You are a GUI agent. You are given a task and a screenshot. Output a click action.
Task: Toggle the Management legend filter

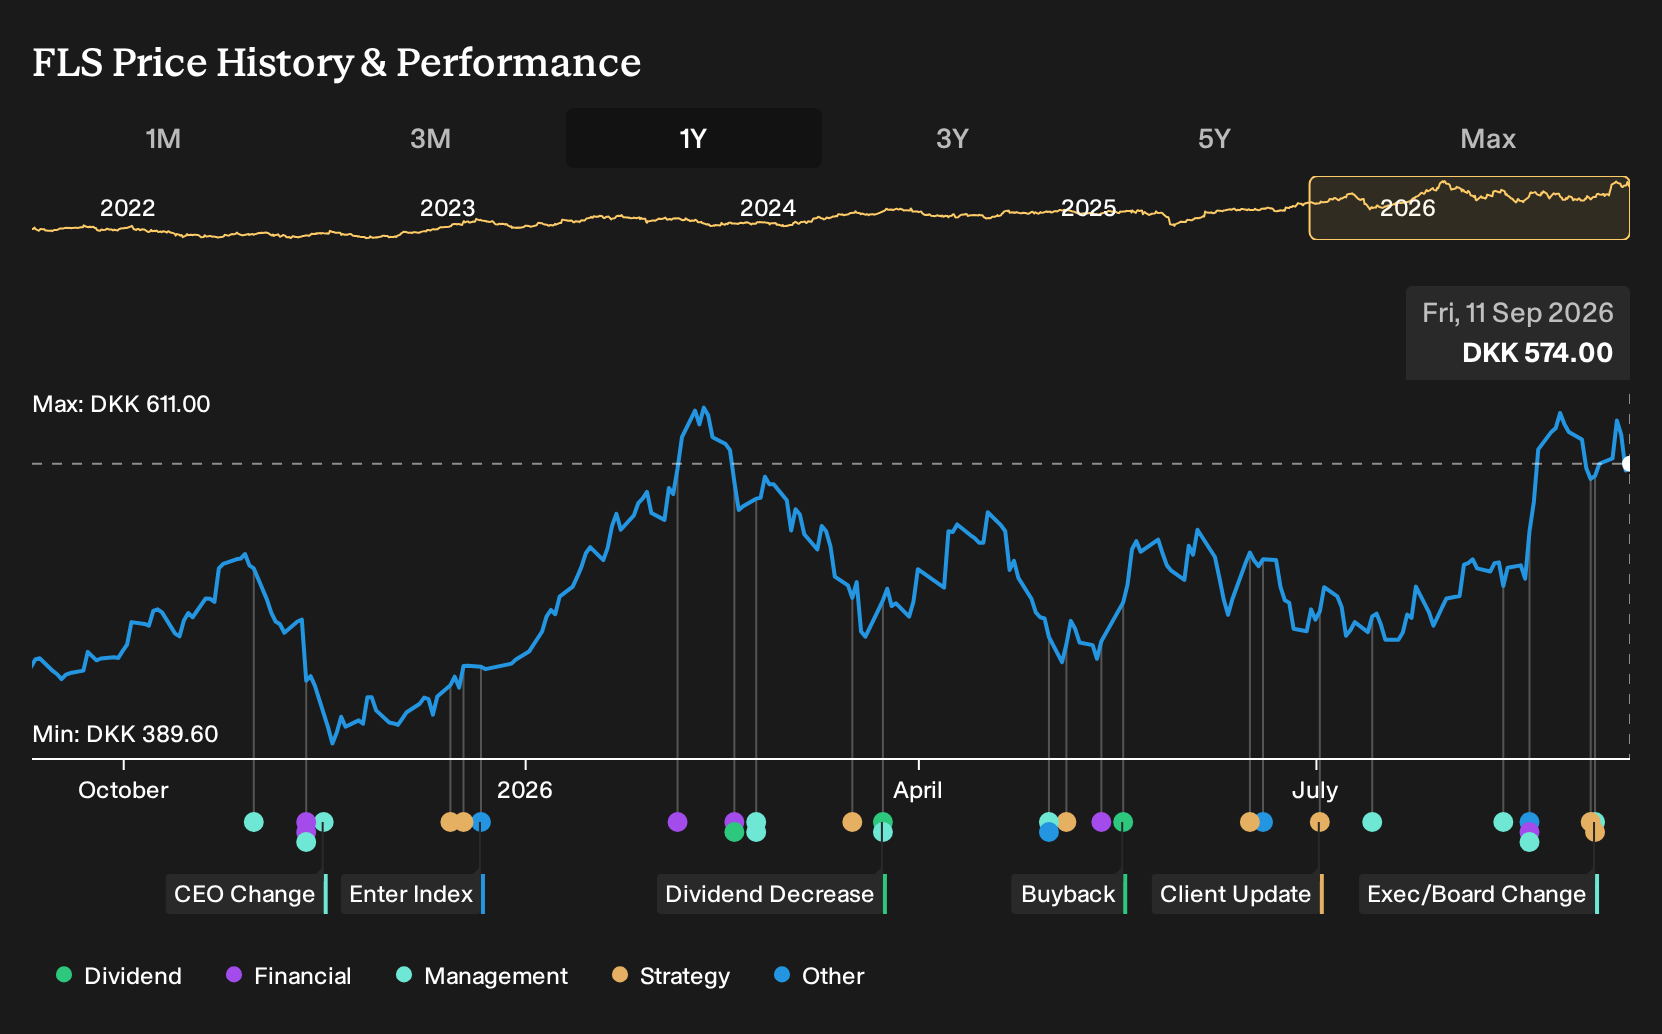click(482, 976)
